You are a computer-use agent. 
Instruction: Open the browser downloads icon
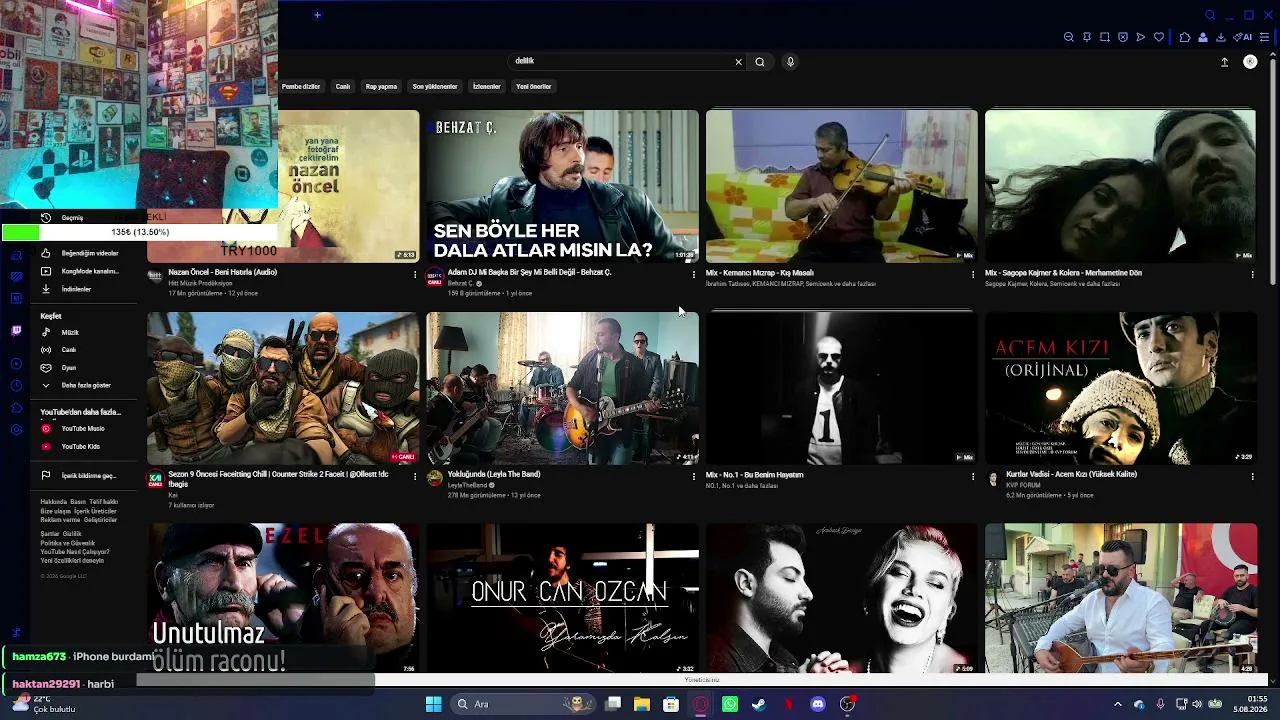point(1221,37)
